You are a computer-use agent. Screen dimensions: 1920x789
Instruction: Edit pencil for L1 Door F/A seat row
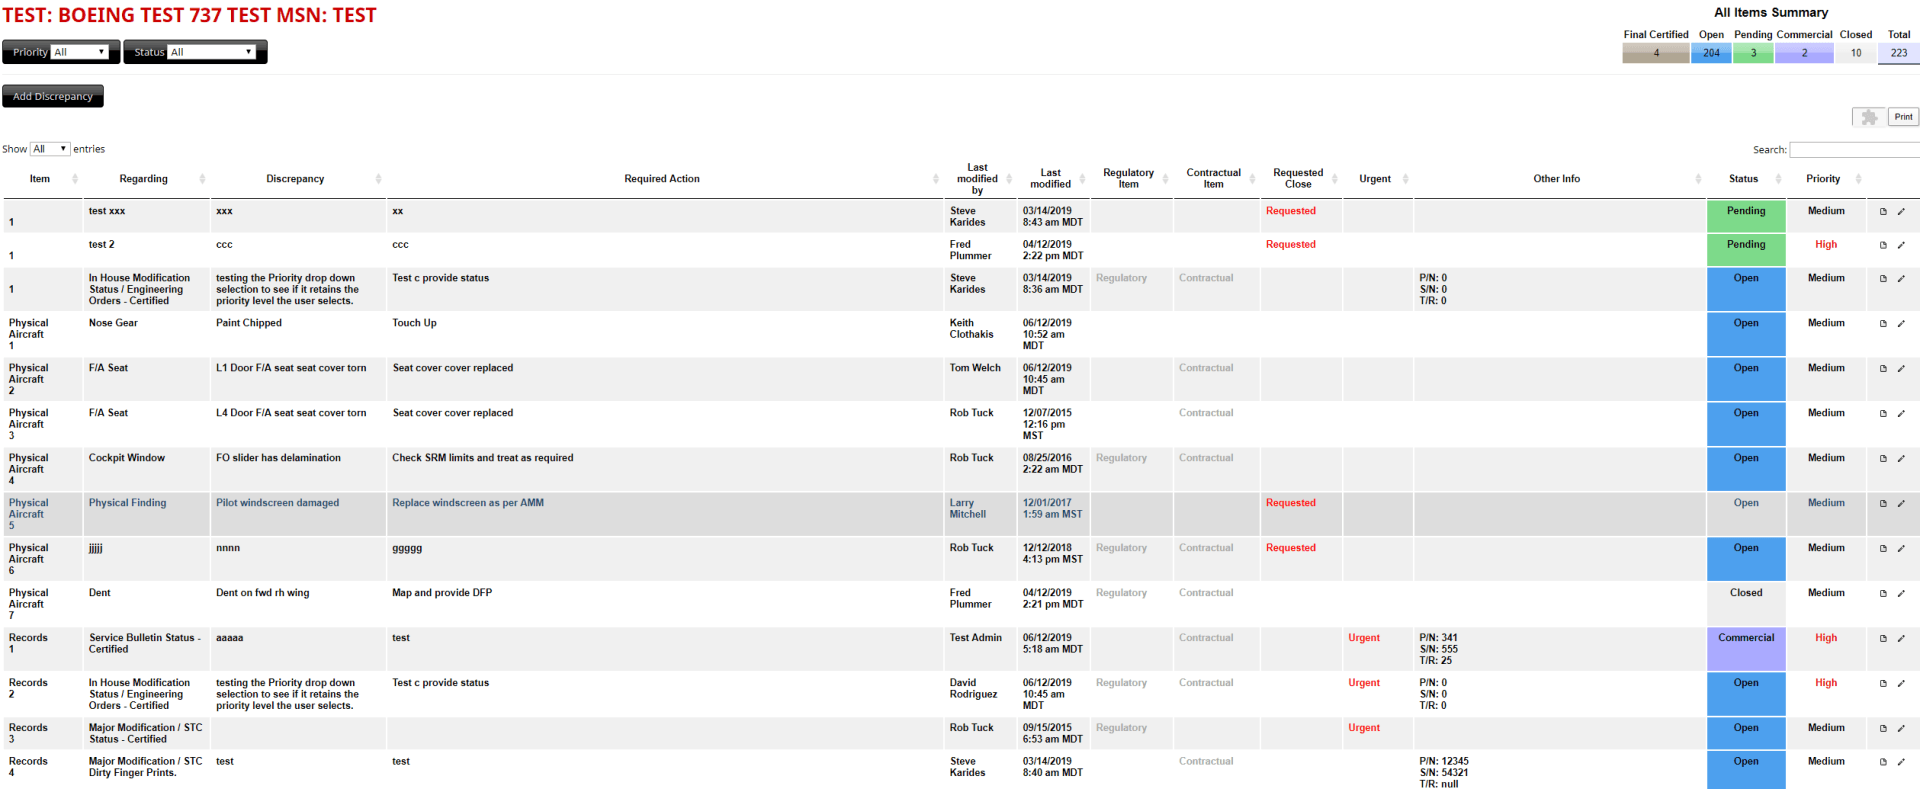tap(1901, 369)
